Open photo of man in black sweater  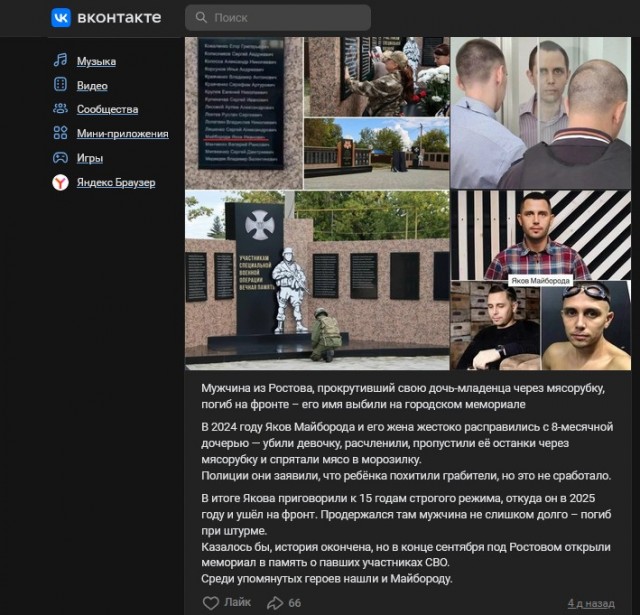(x=495, y=325)
